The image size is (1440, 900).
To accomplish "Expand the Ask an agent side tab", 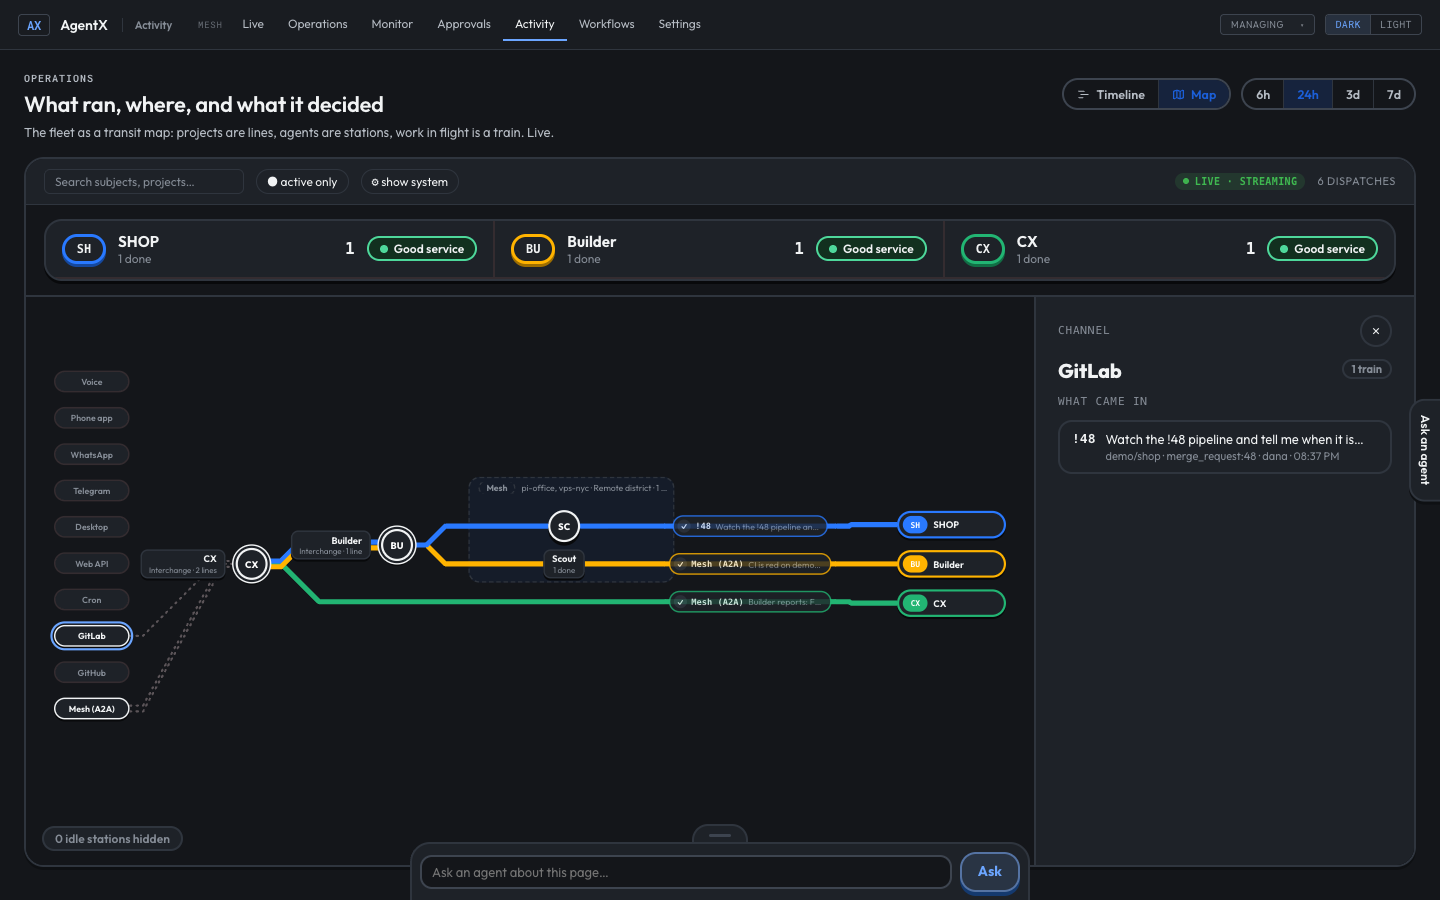I will tap(1425, 450).
